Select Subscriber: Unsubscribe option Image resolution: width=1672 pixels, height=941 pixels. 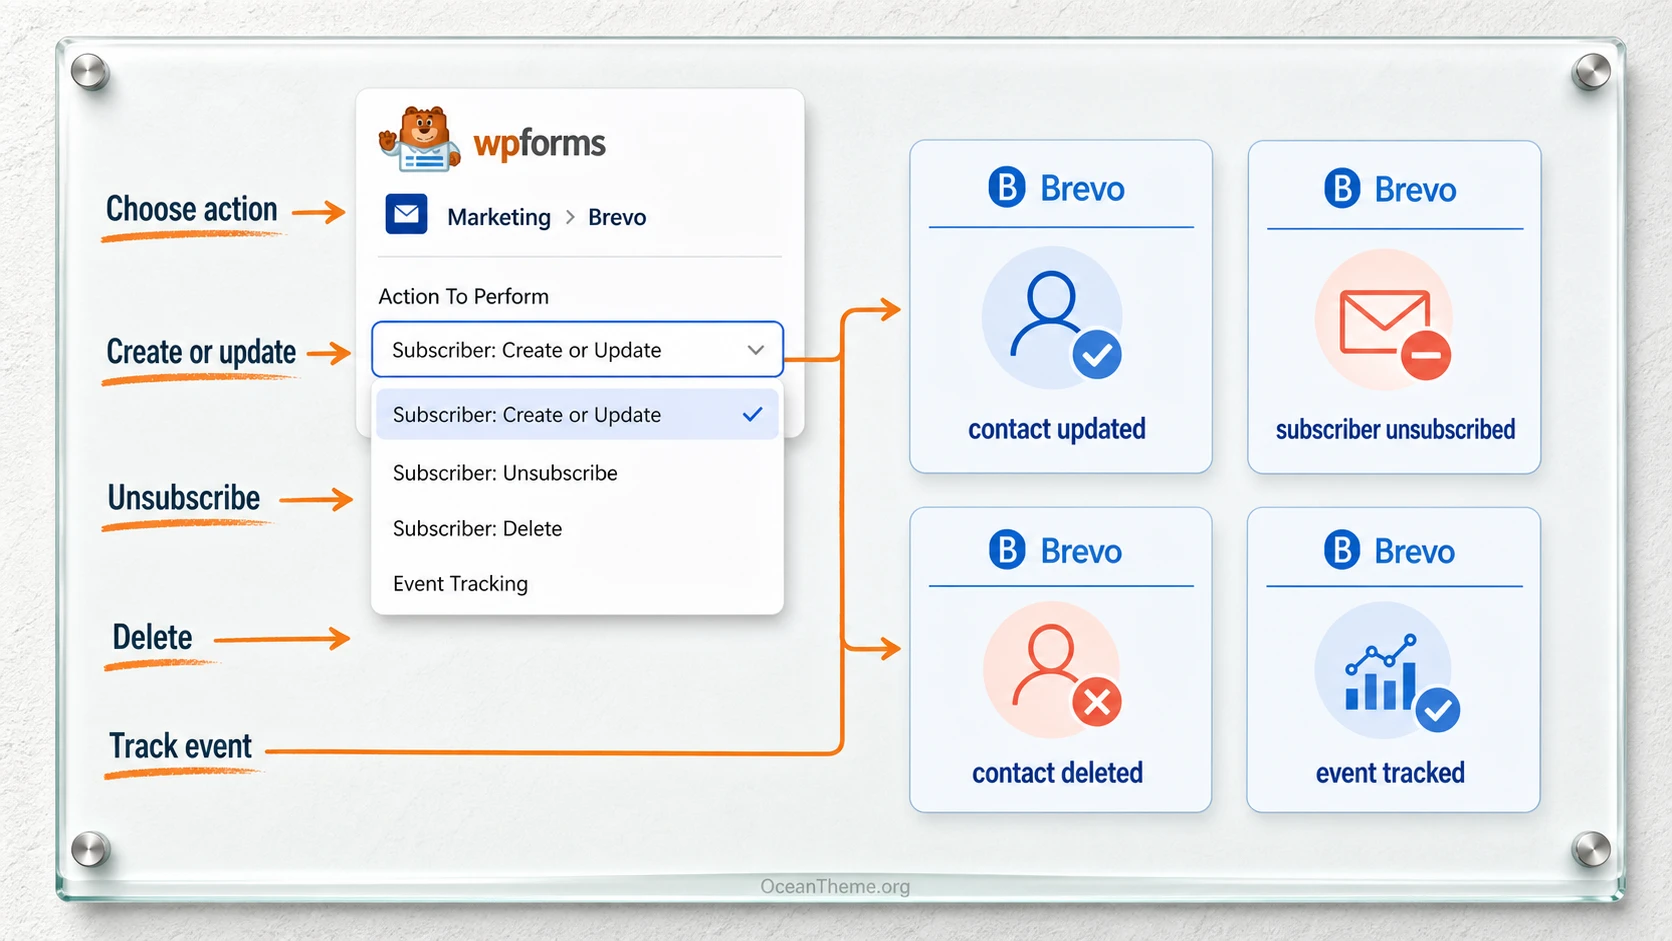pyautogui.click(x=577, y=473)
